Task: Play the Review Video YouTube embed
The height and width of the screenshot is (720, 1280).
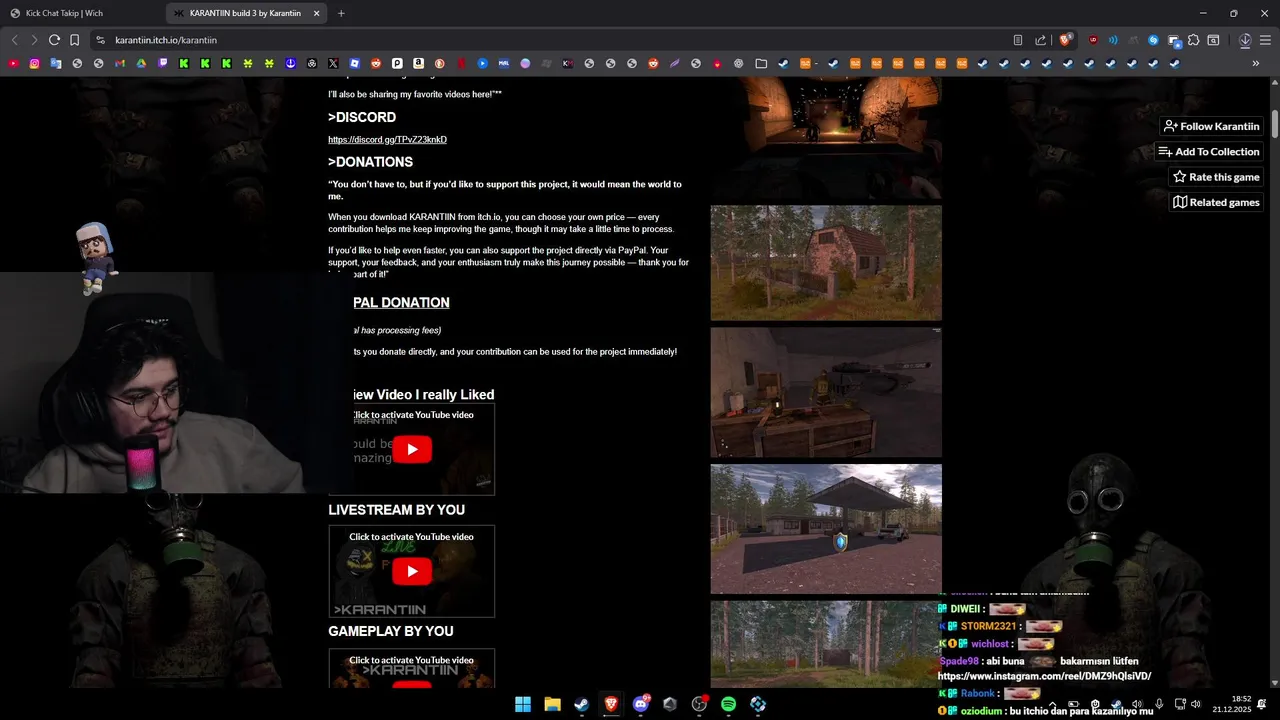Action: pyautogui.click(x=412, y=449)
